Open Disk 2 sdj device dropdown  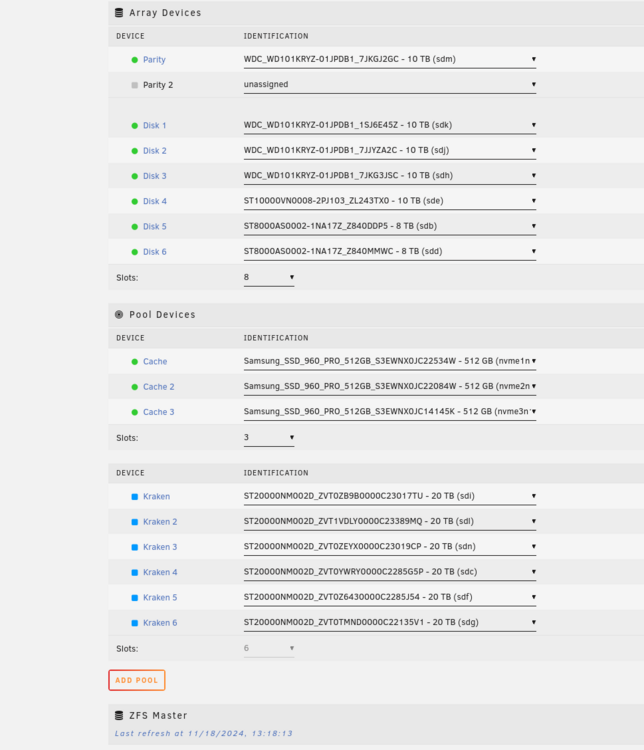pyautogui.click(x=390, y=151)
